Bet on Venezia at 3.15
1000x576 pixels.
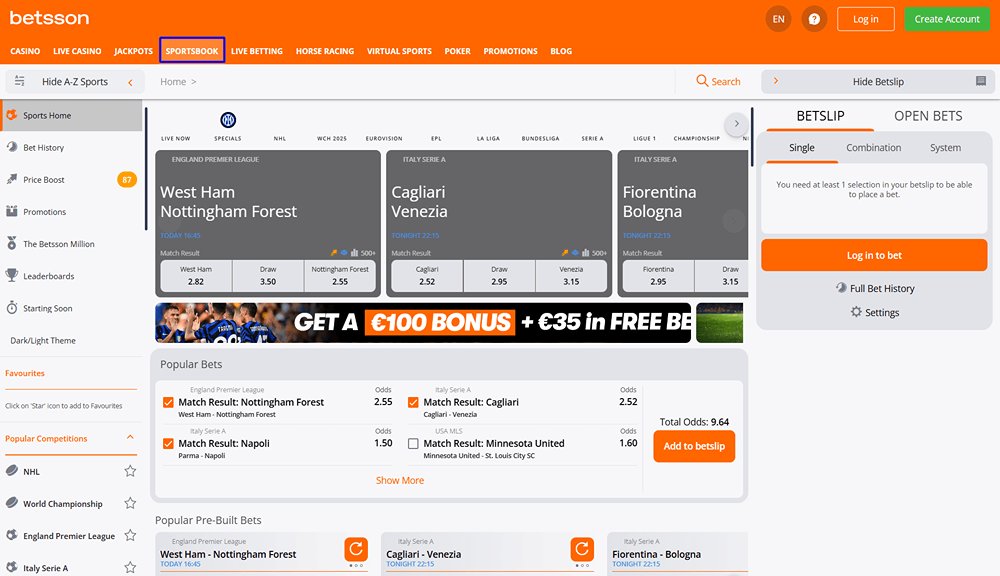(571, 276)
